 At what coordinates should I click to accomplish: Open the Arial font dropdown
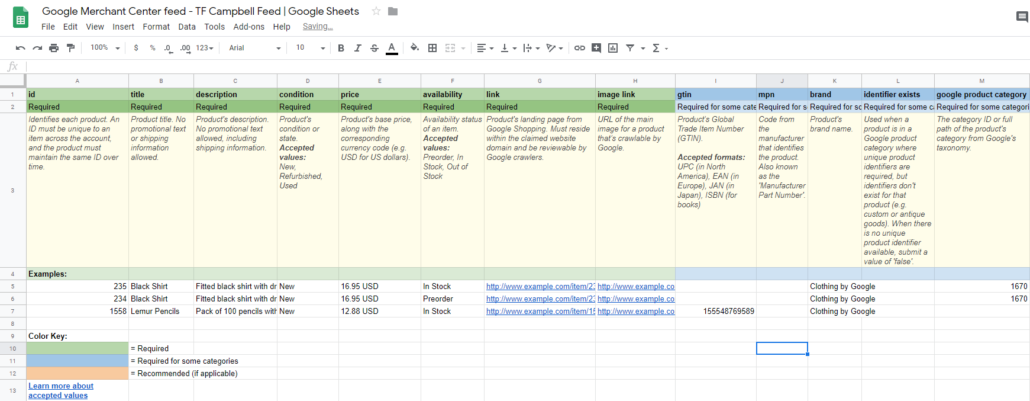point(255,48)
